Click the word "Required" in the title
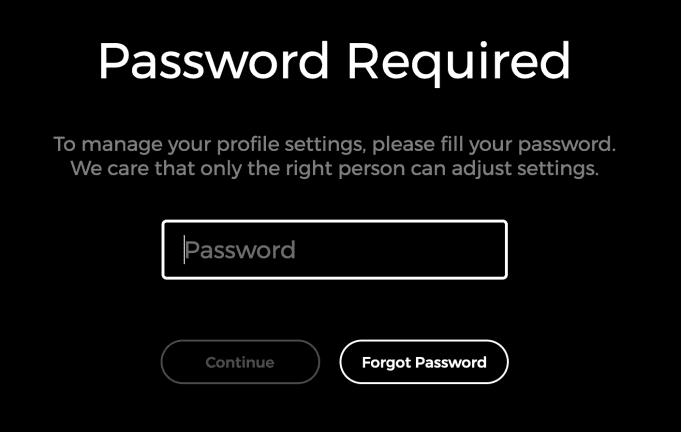 459,61
